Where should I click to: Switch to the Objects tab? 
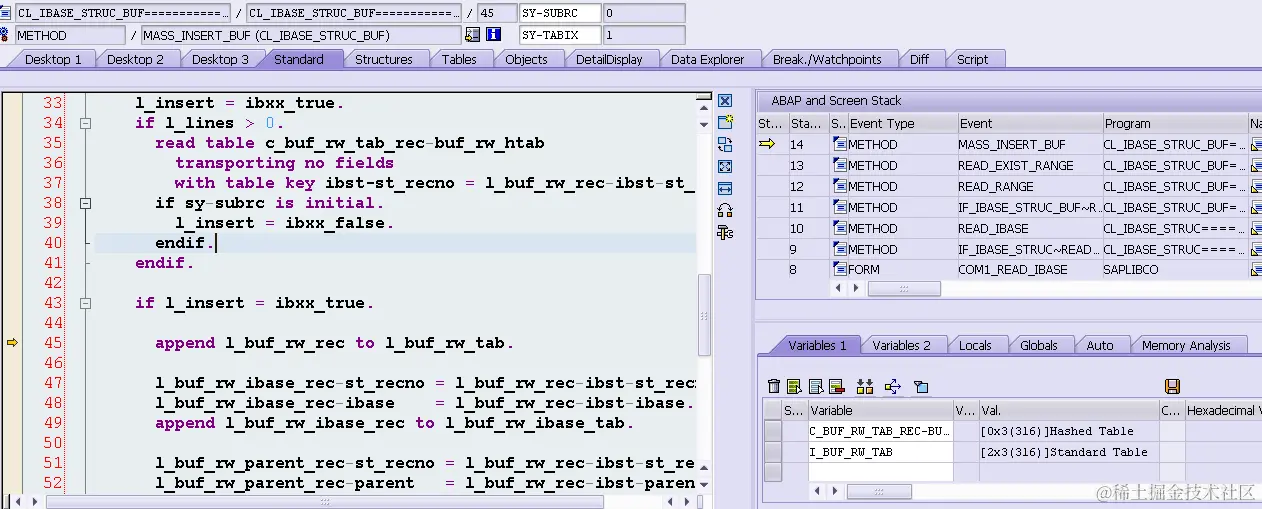click(526, 59)
